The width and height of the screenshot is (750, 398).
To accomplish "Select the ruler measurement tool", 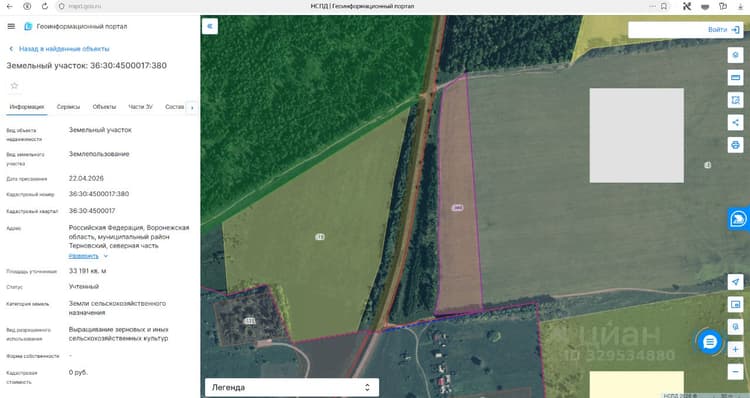I will click(x=735, y=77).
